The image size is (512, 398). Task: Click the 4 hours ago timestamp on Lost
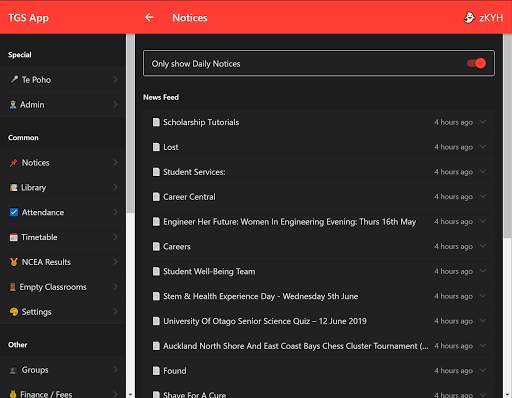[453, 147]
